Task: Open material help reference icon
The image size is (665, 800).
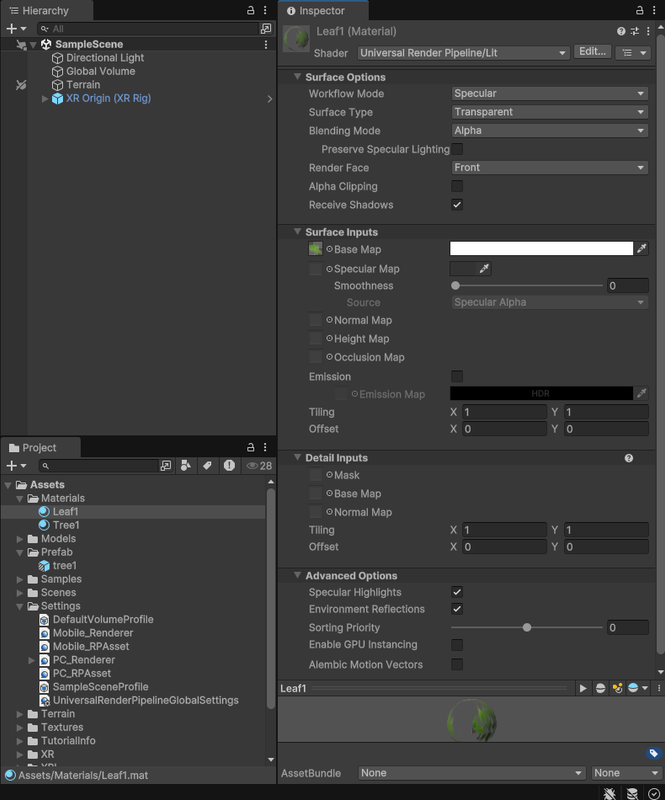Action: [x=621, y=32]
